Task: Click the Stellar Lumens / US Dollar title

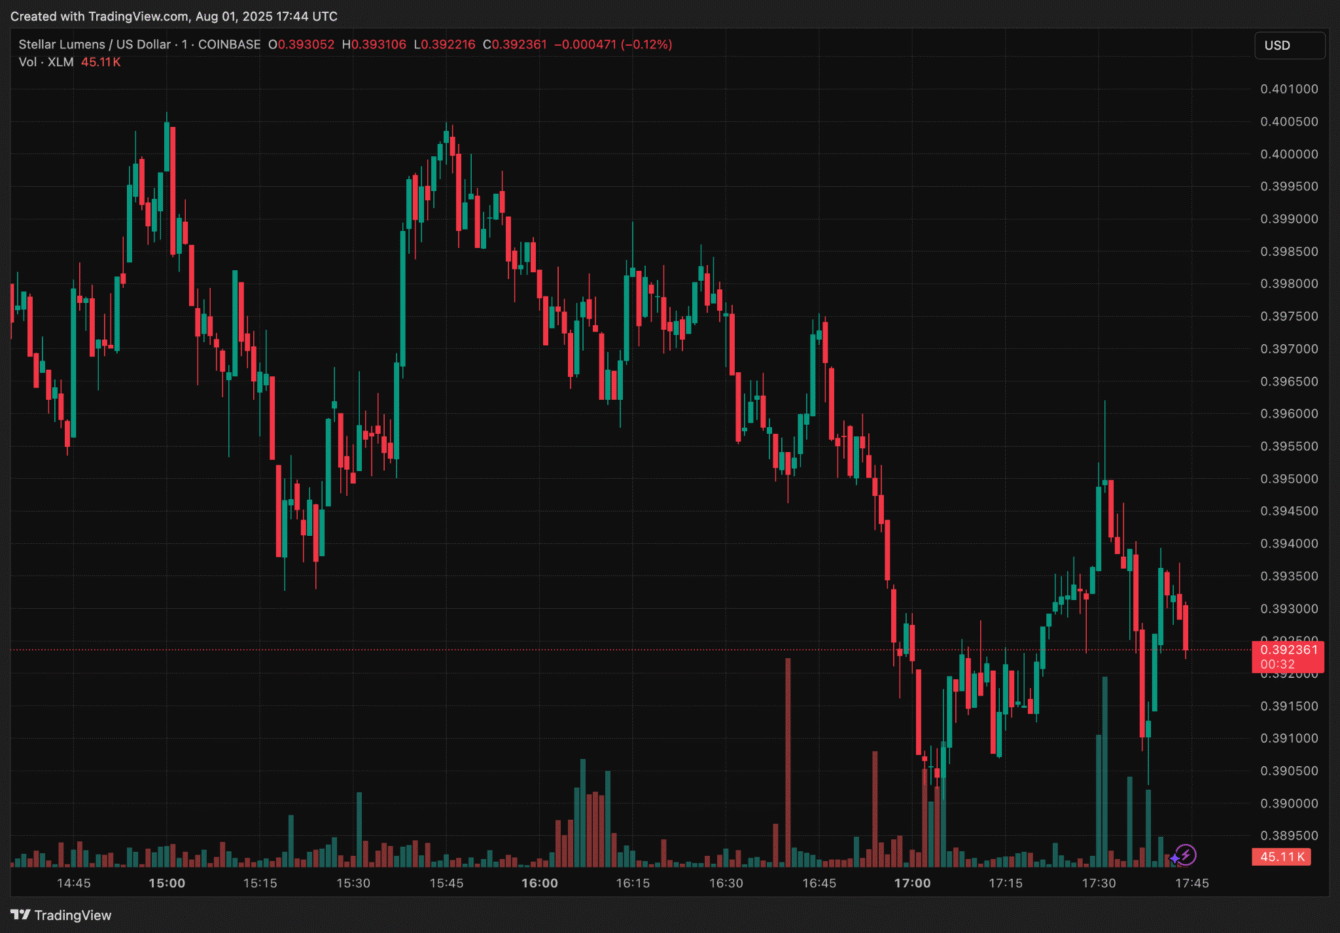Action: click(95, 44)
